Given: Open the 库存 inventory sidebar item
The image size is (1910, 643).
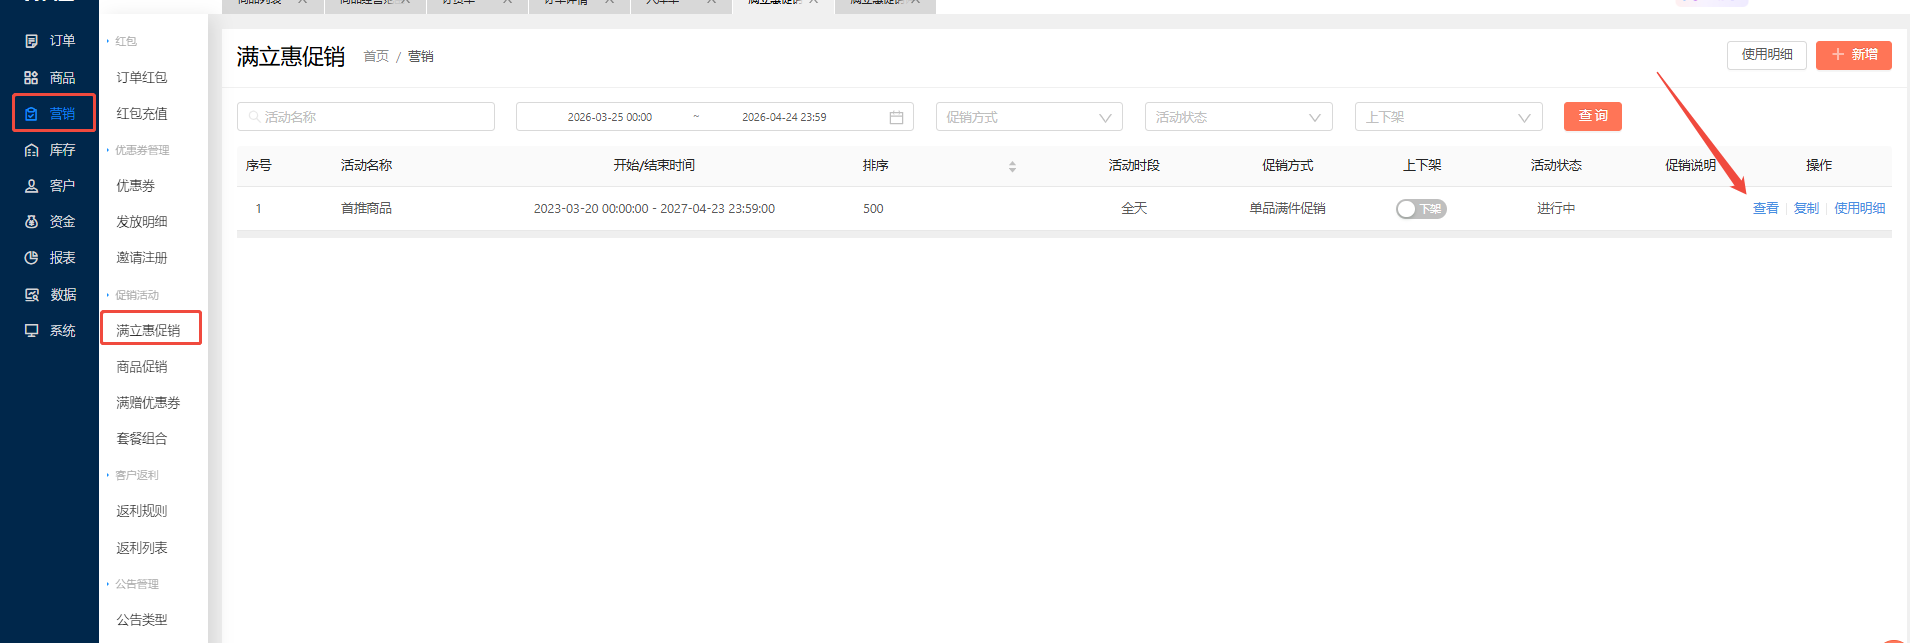Looking at the screenshot, I should click(49, 150).
